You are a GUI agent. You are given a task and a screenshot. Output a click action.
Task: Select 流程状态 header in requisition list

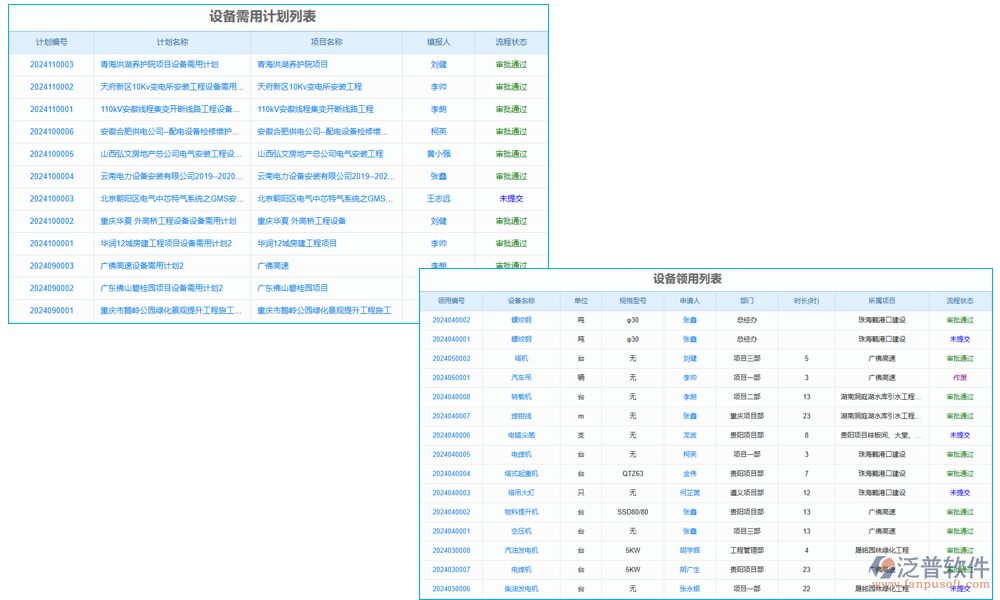coord(960,299)
